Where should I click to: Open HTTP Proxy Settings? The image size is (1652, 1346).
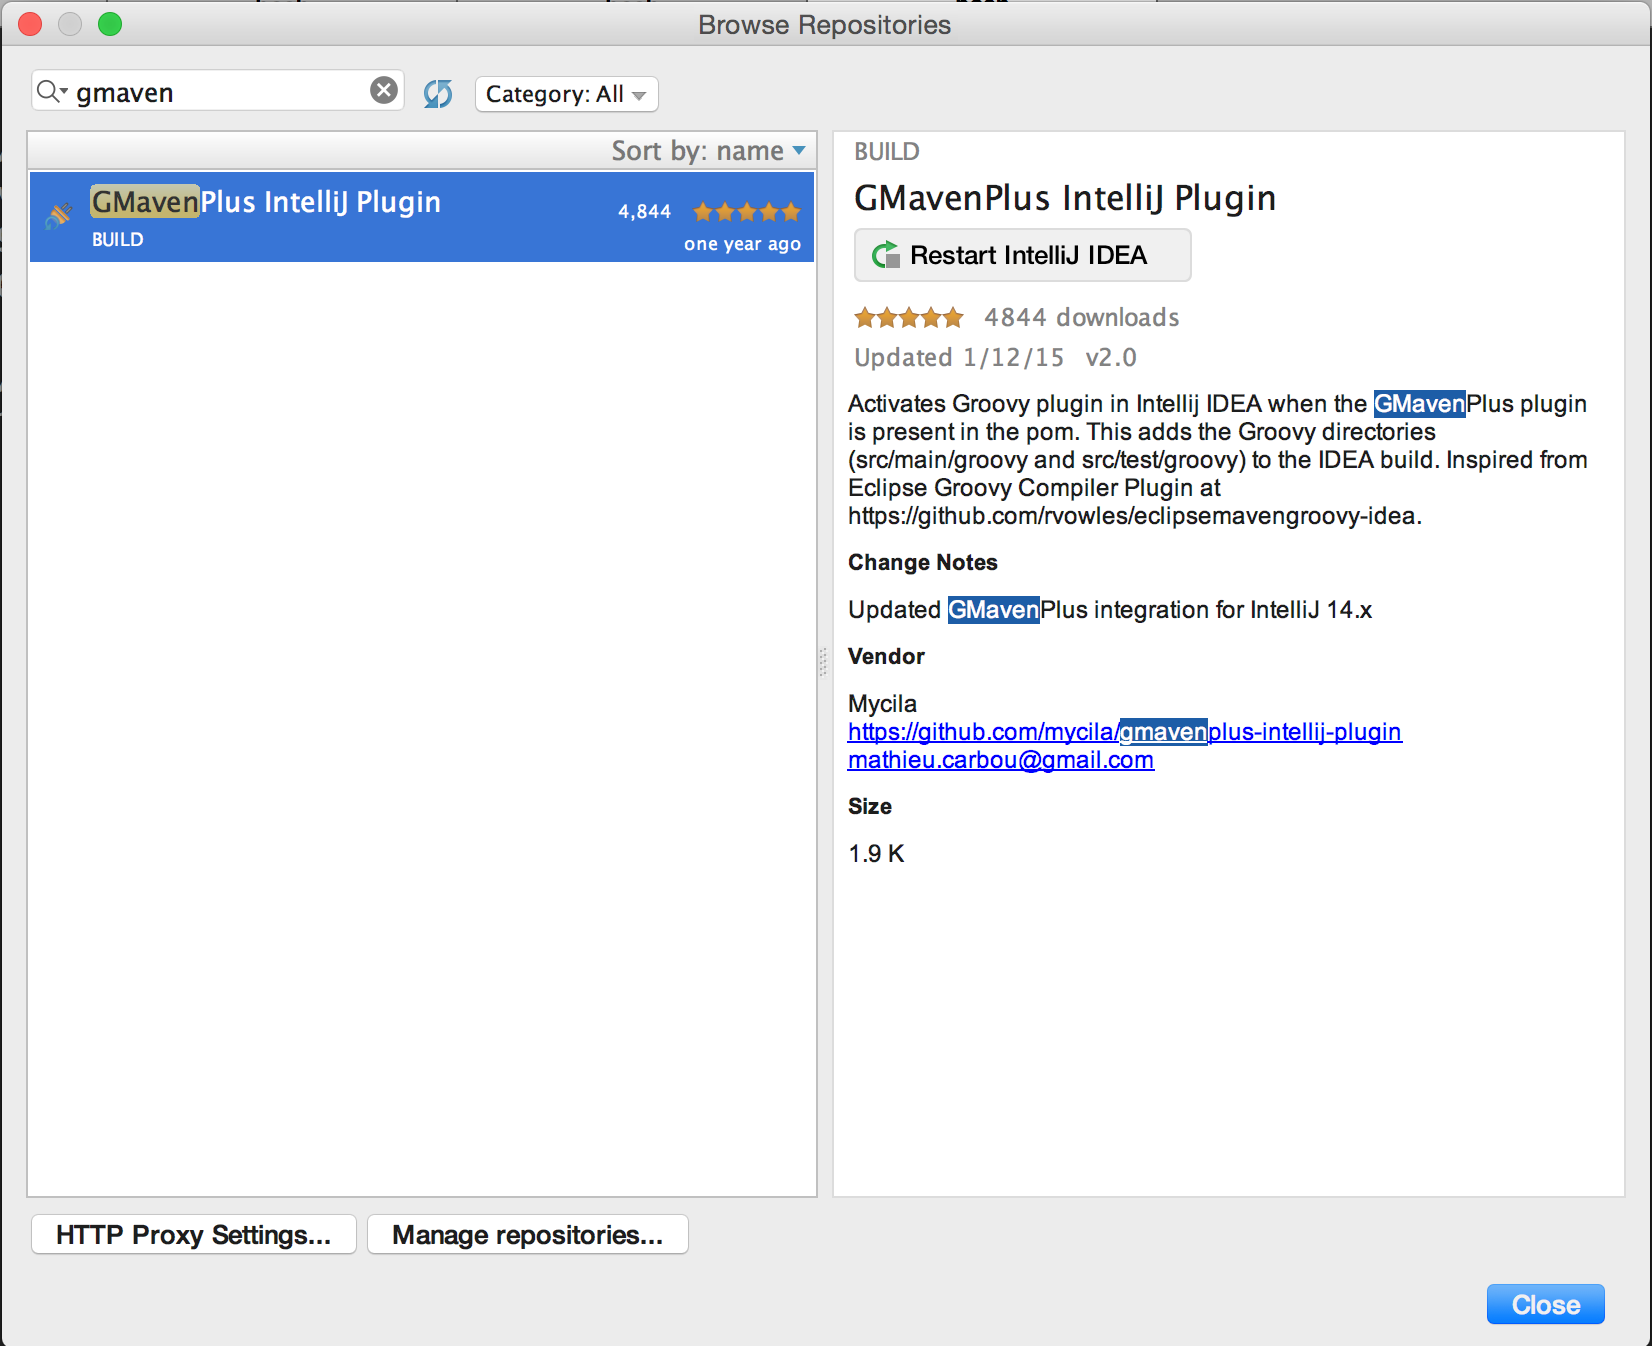pyautogui.click(x=194, y=1235)
